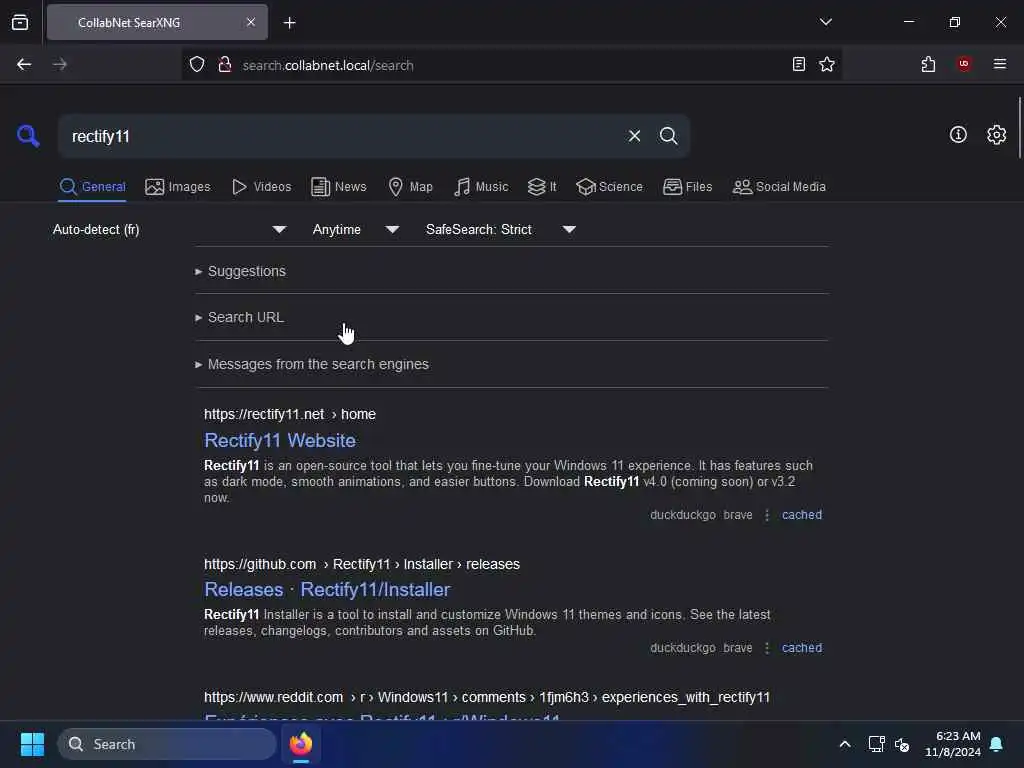Switch to the Science category
The image size is (1024, 768).
point(609,187)
